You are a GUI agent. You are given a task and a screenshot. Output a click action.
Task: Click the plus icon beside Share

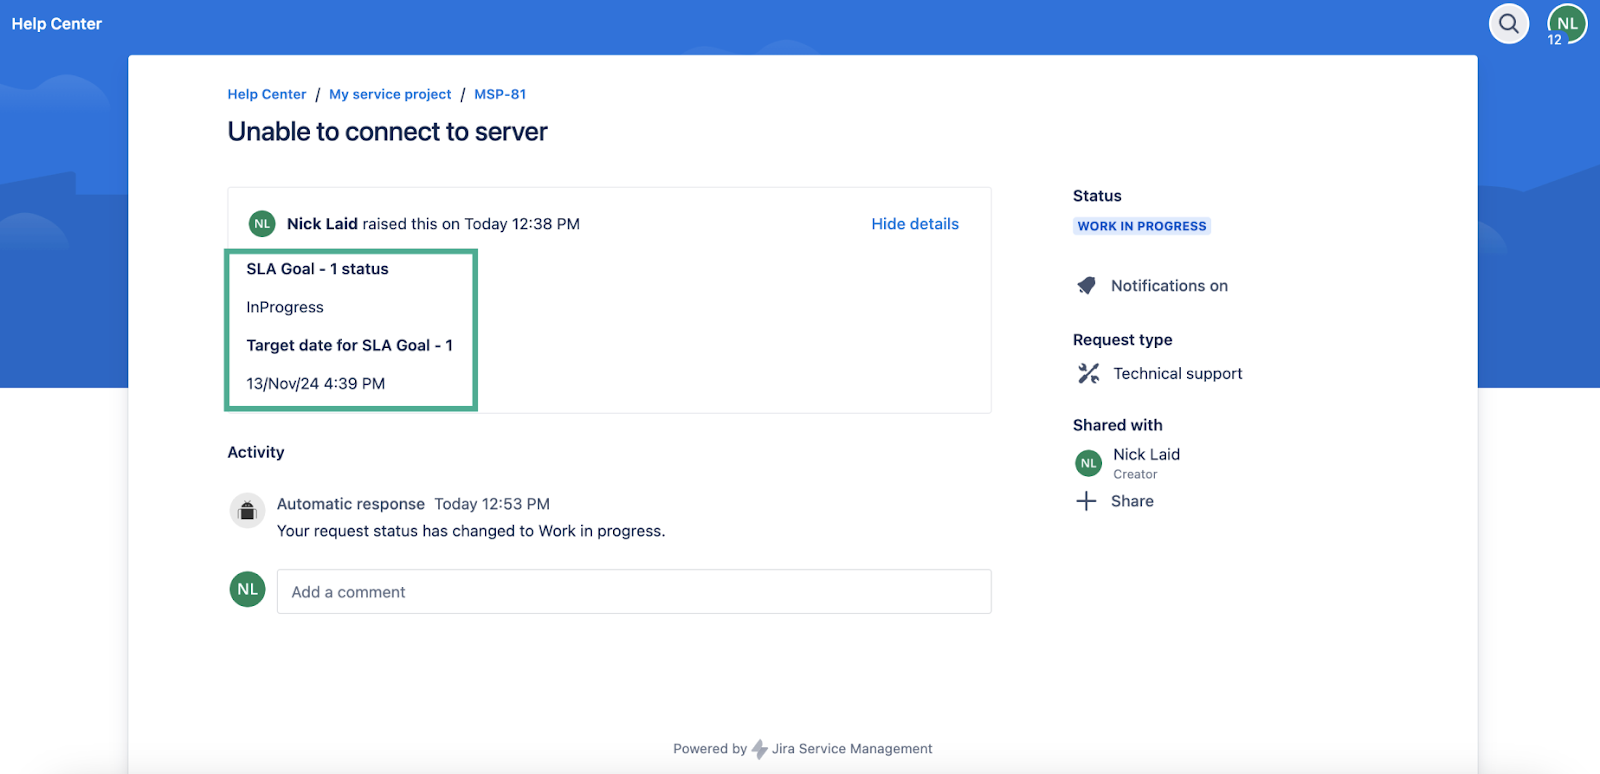(1086, 501)
